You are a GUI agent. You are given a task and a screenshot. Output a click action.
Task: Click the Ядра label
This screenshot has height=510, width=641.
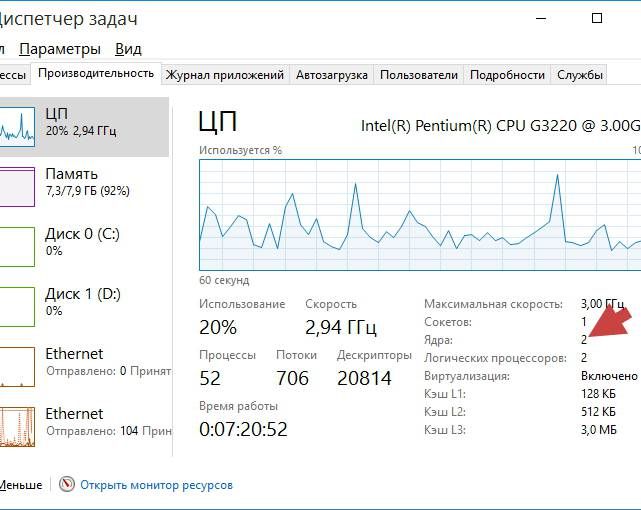[438, 340]
